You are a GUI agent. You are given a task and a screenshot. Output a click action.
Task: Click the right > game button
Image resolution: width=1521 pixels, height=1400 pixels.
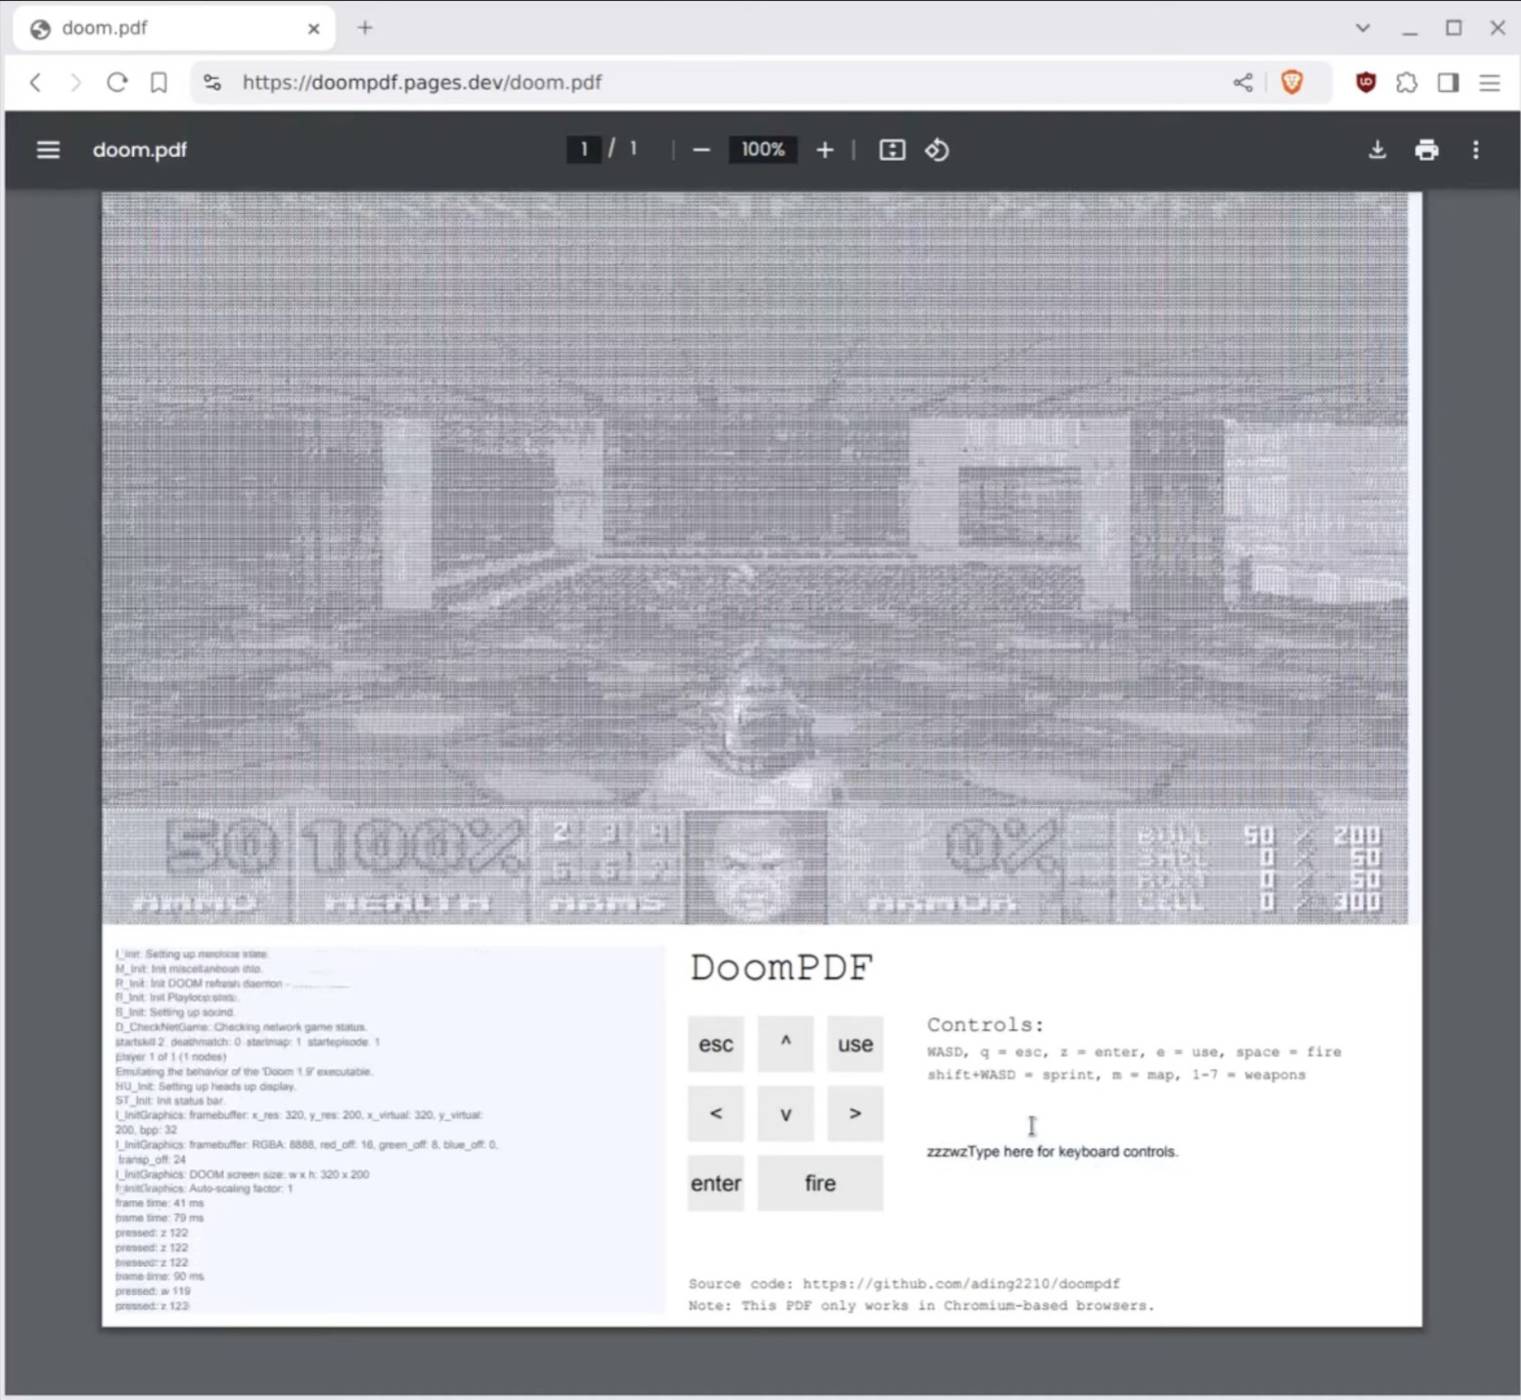click(x=855, y=1113)
